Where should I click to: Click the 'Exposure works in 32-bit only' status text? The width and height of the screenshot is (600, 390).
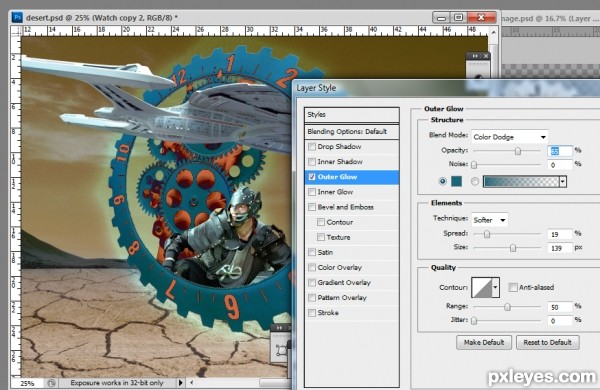(x=117, y=383)
